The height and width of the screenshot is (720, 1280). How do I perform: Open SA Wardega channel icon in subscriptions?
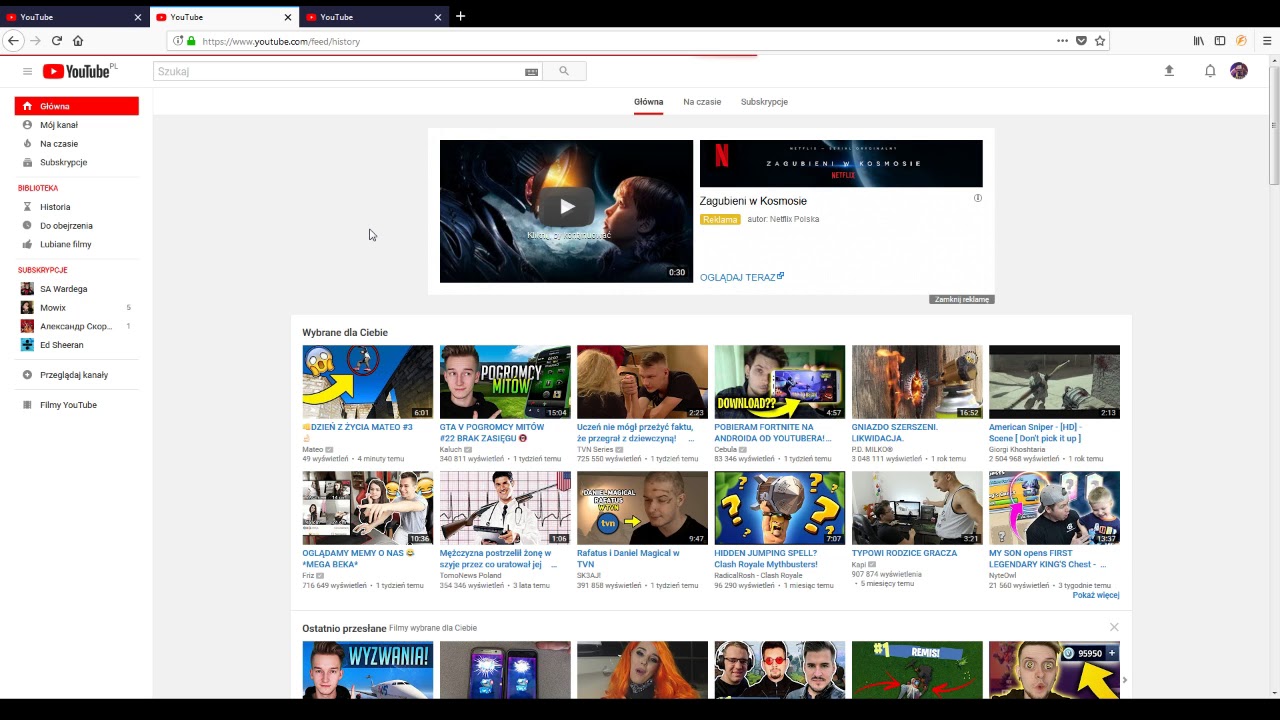tap(27, 289)
